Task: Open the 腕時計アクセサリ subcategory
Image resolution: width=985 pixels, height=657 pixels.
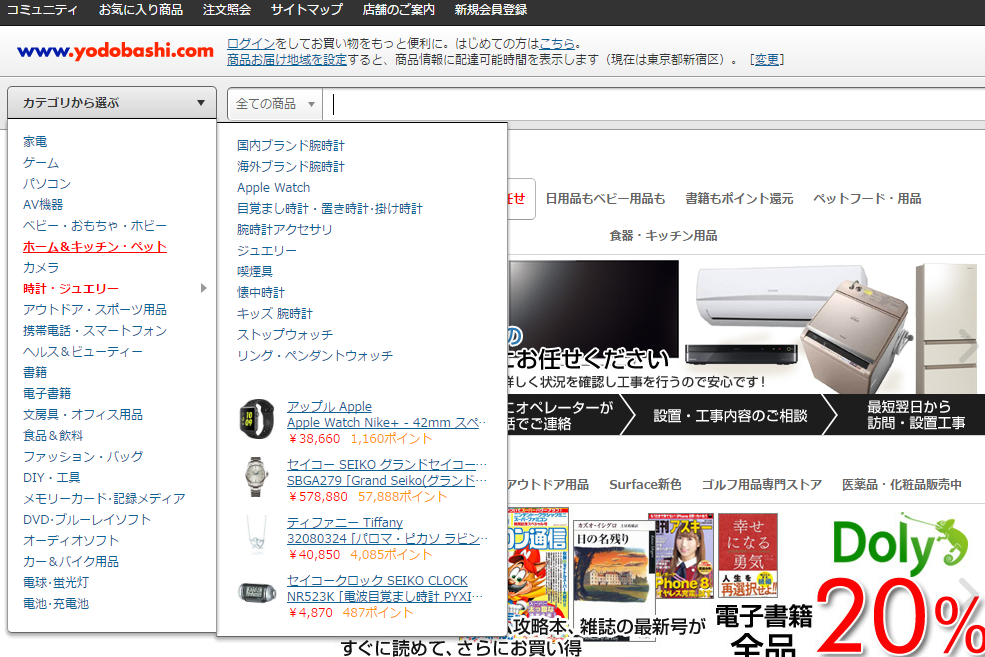Action: pyautogui.click(x=285, y=229)
